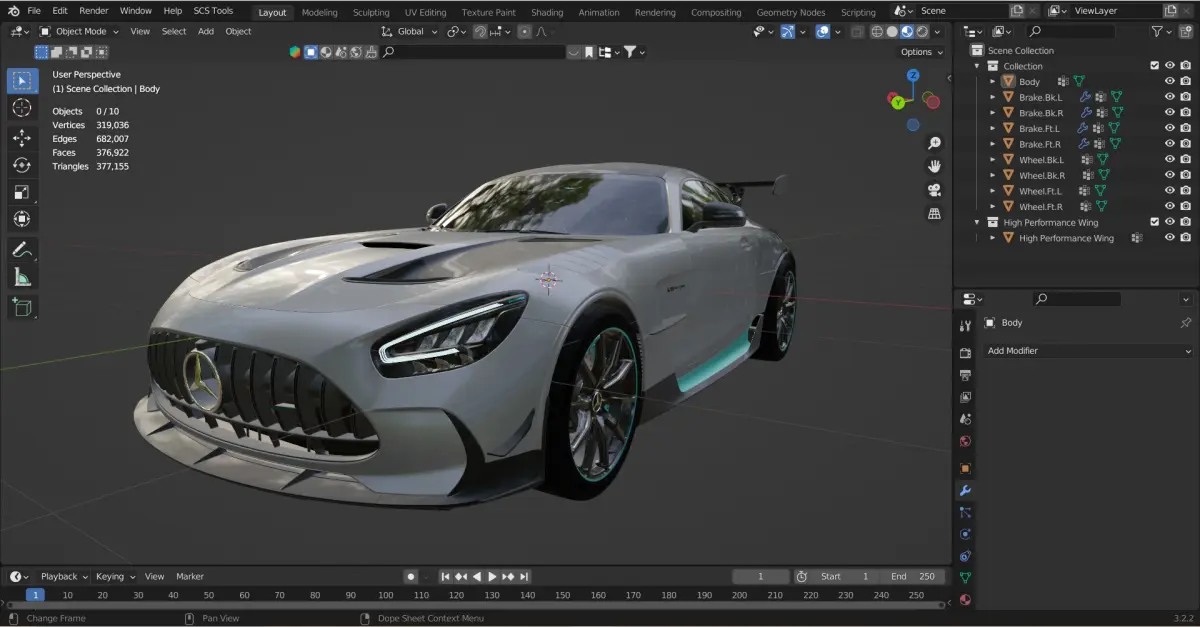Select the Transform tool in the left toolbar
The image size is (1200, 627).
[x=22, y=219]
